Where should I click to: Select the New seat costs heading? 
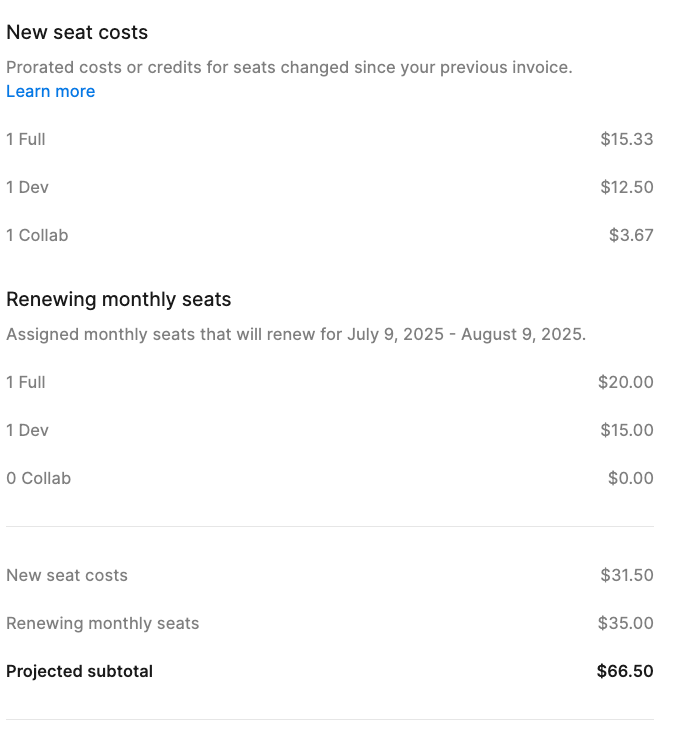[x=77, y=33]
